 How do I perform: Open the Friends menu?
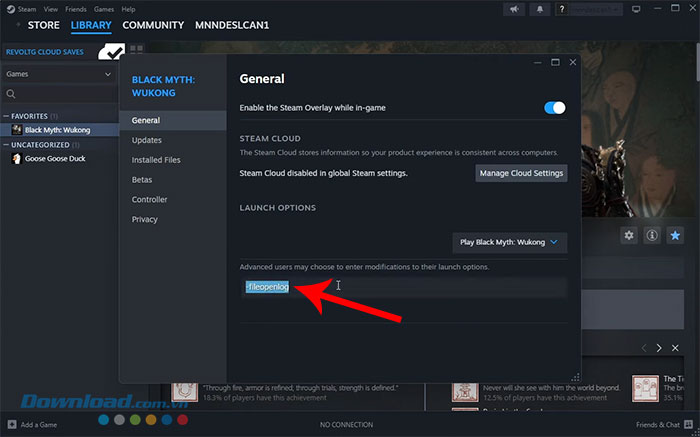tap(76, 9)
